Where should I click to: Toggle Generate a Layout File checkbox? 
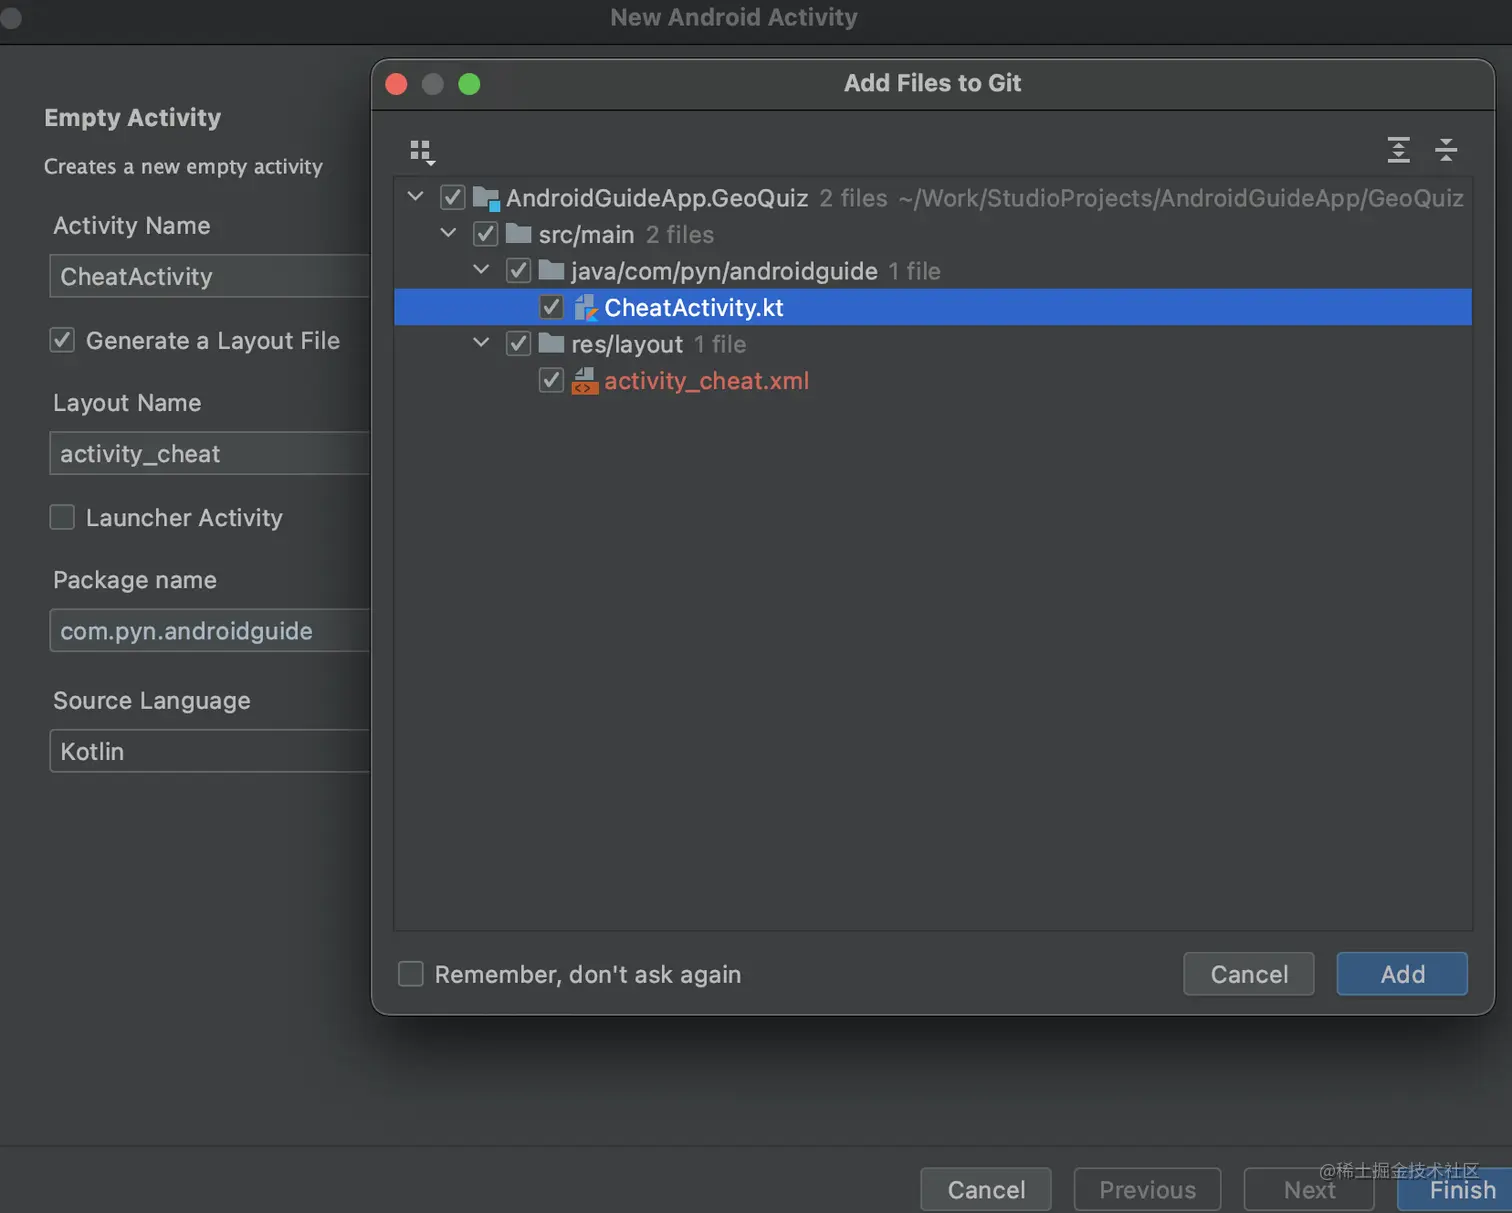(x=62, y=340)
